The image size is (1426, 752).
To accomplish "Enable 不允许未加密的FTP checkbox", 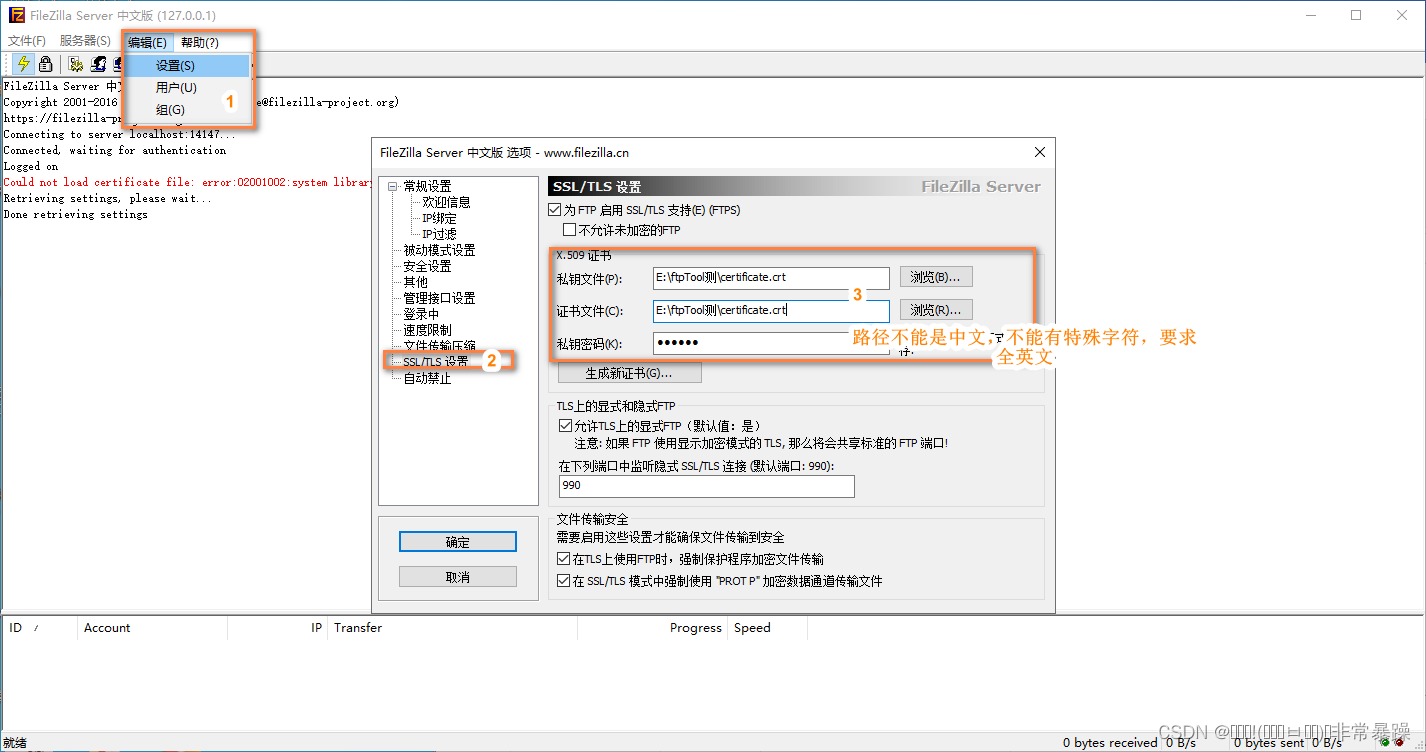I will click(570, 230).
